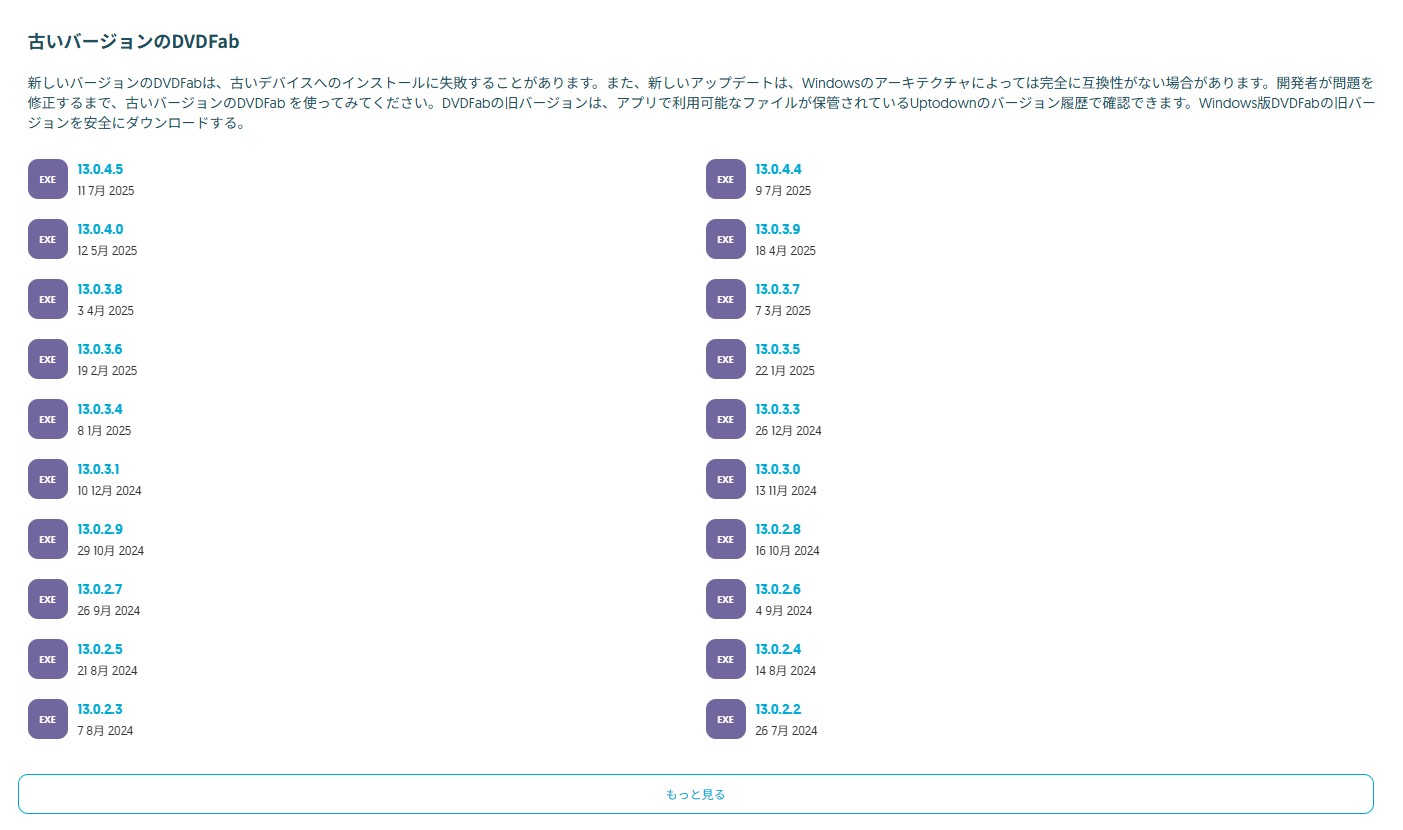Click the EXE icon beside version 13.0.3.0
1403x830 pixels.
[x=726, y=479]
